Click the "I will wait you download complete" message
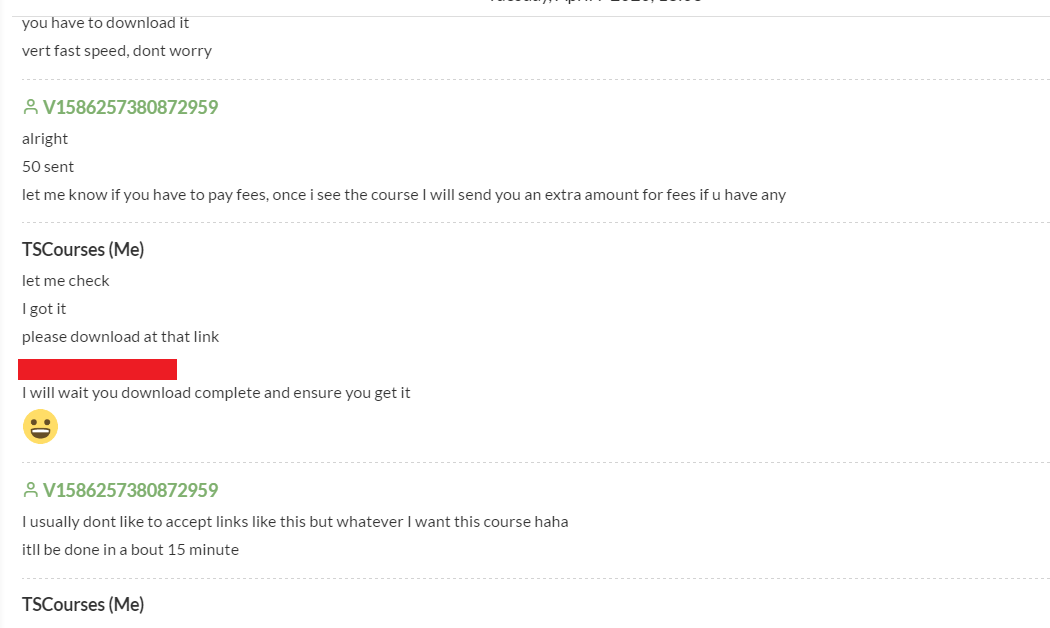 point(216,392)
